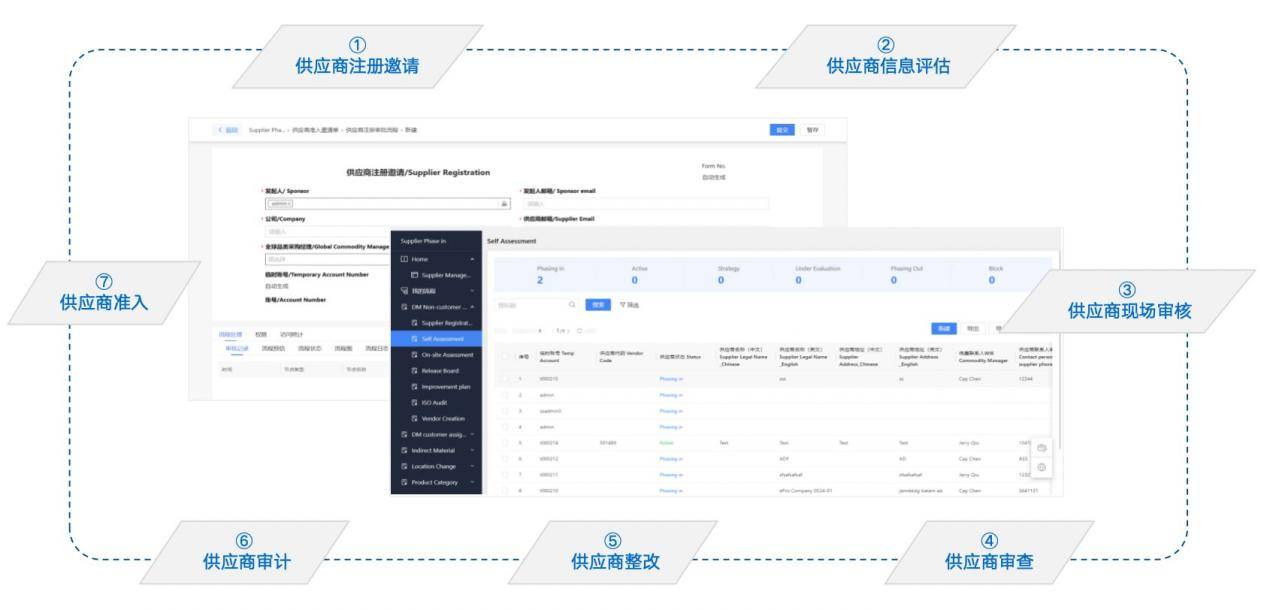Click the Under Evaluation count card
The height and width of the screenshot is (610, 1267).
(817, 275)
